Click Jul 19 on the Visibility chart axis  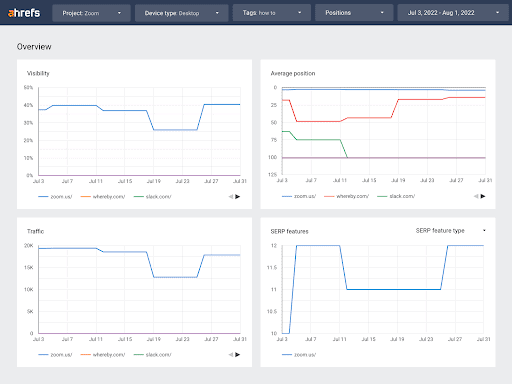[154, 181]
